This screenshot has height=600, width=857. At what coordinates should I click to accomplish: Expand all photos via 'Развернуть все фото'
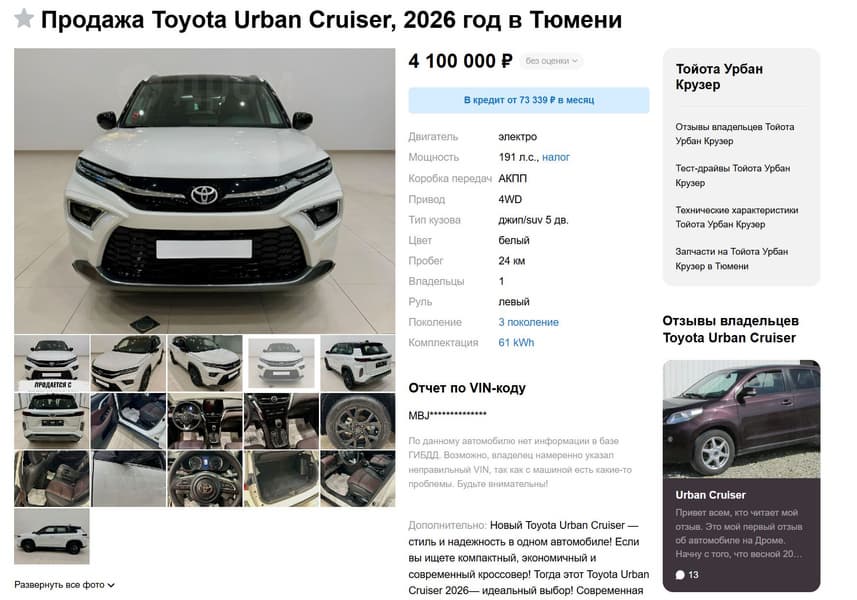tap(64, 585)
